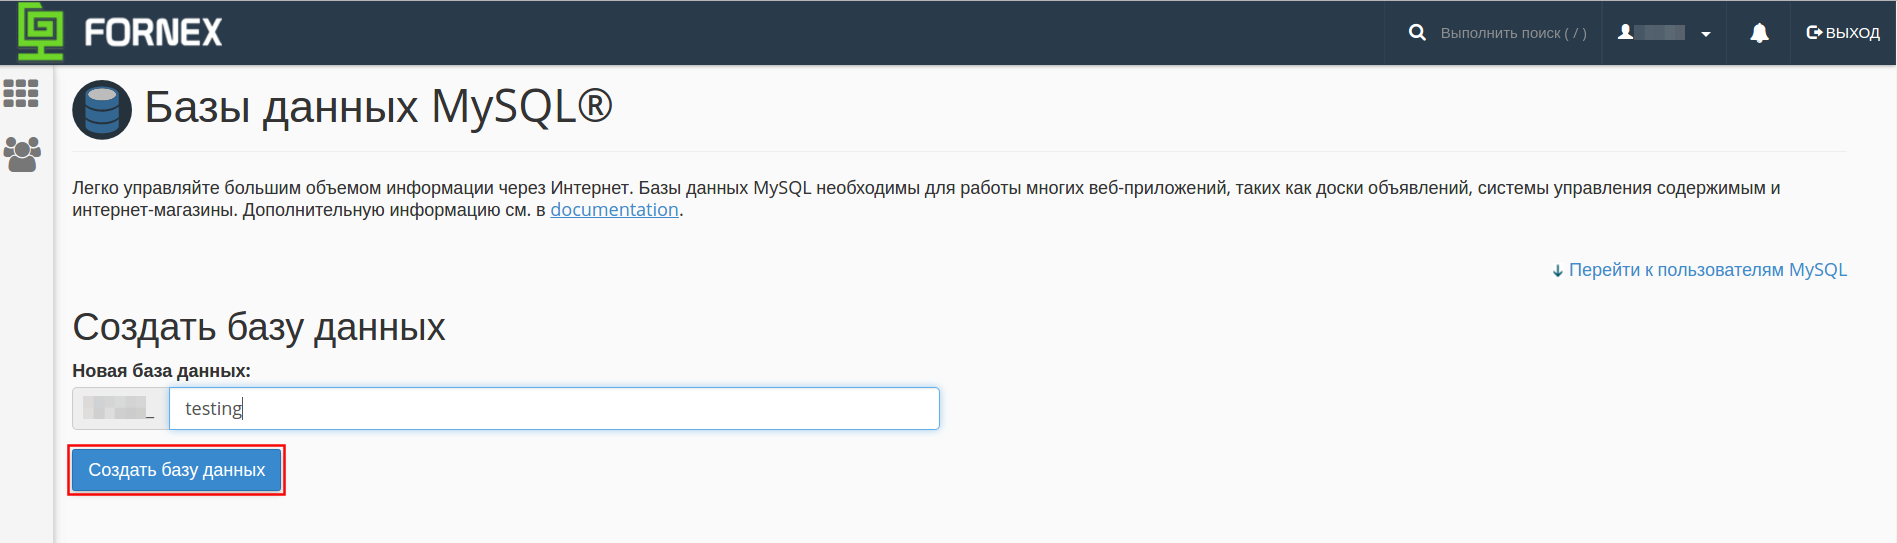Click the new database name field
The width and height of the screenshot is (1897, 543).
pyautogui.click(x=554, y=408)
